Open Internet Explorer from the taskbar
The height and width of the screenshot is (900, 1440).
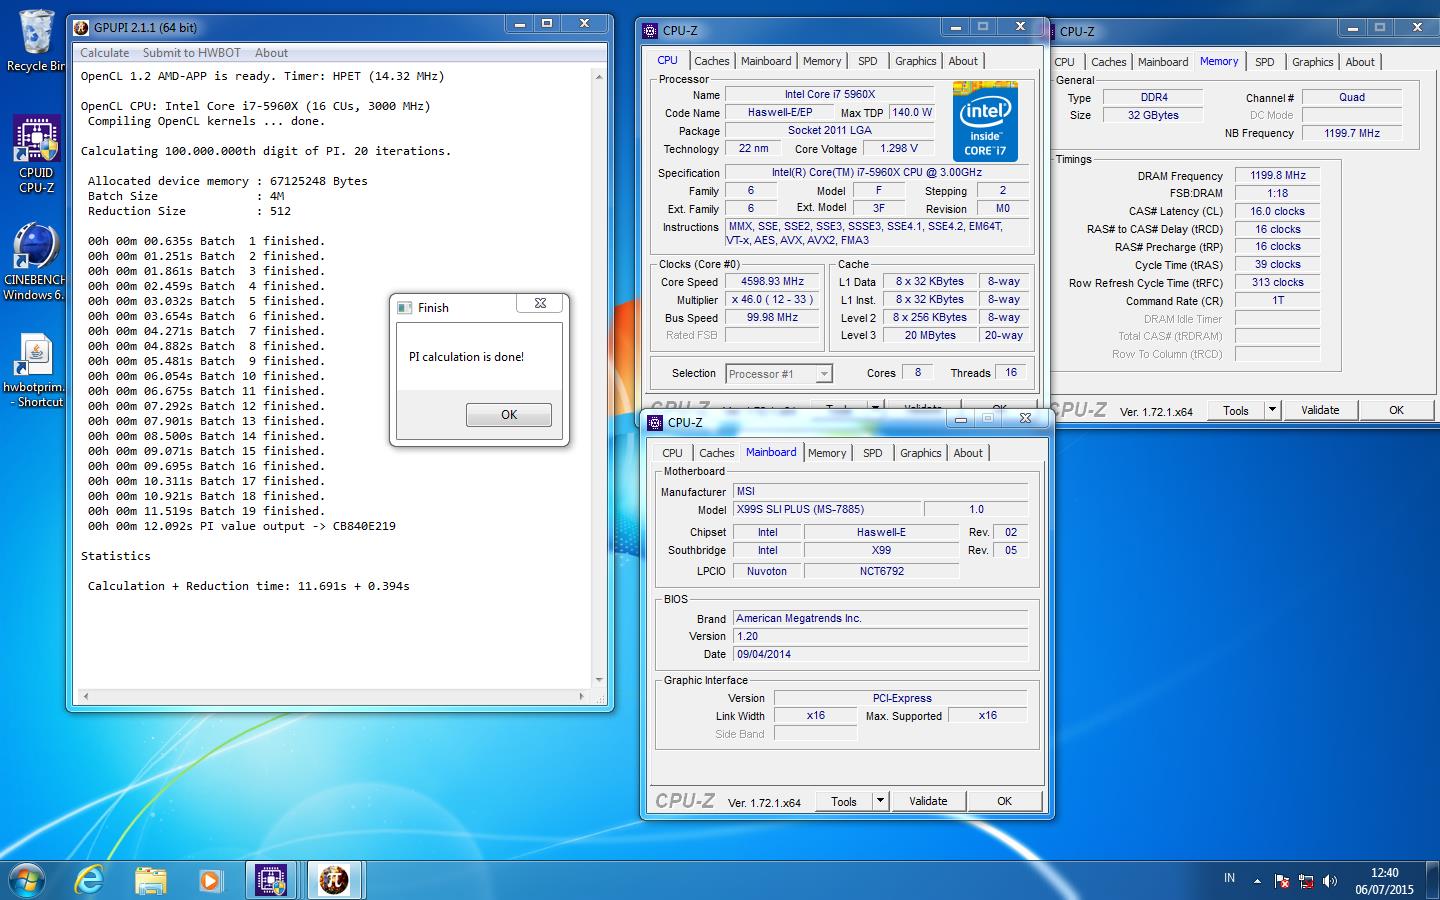(x=90, y=880)
